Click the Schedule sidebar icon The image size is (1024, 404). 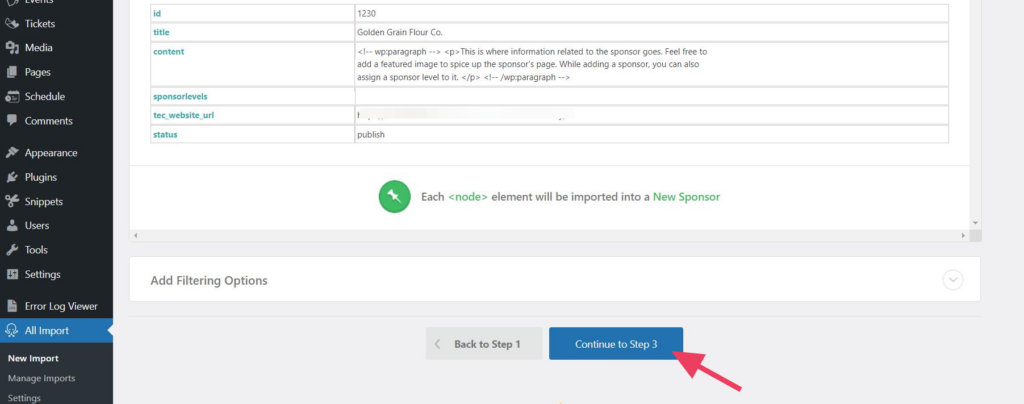pos(12,97)
